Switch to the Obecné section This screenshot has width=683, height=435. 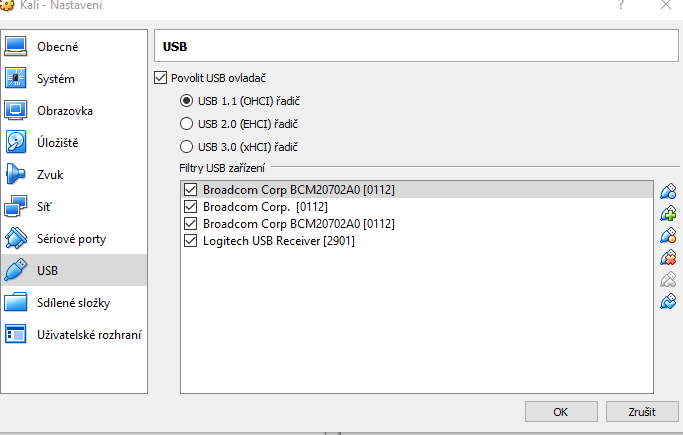58,47
